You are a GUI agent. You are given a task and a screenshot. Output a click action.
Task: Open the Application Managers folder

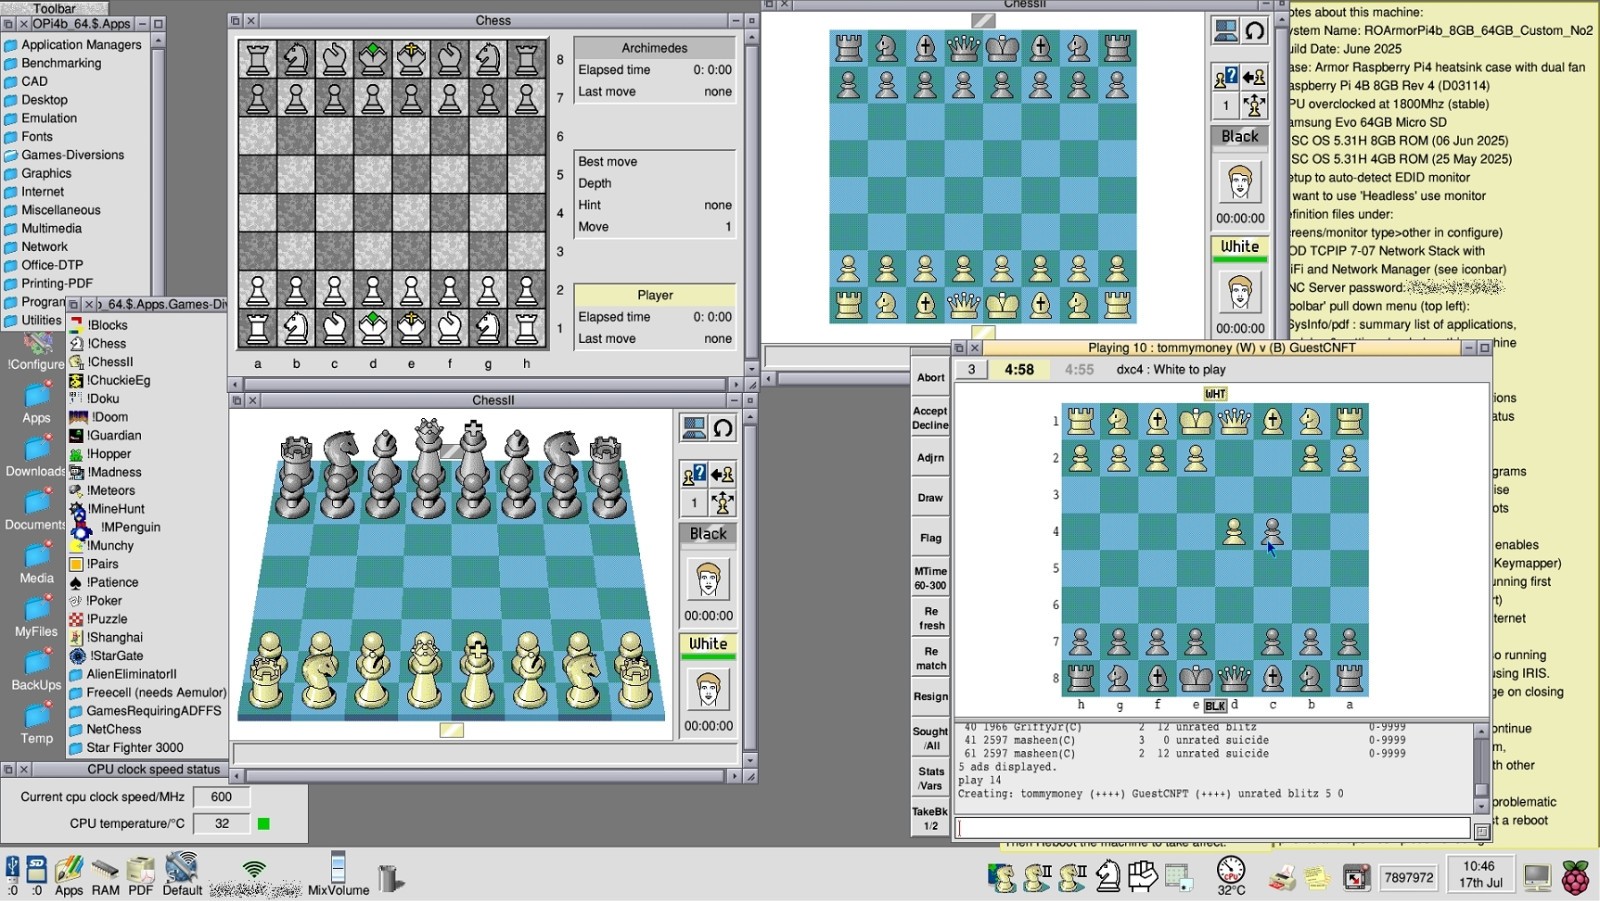coord(81,45)
